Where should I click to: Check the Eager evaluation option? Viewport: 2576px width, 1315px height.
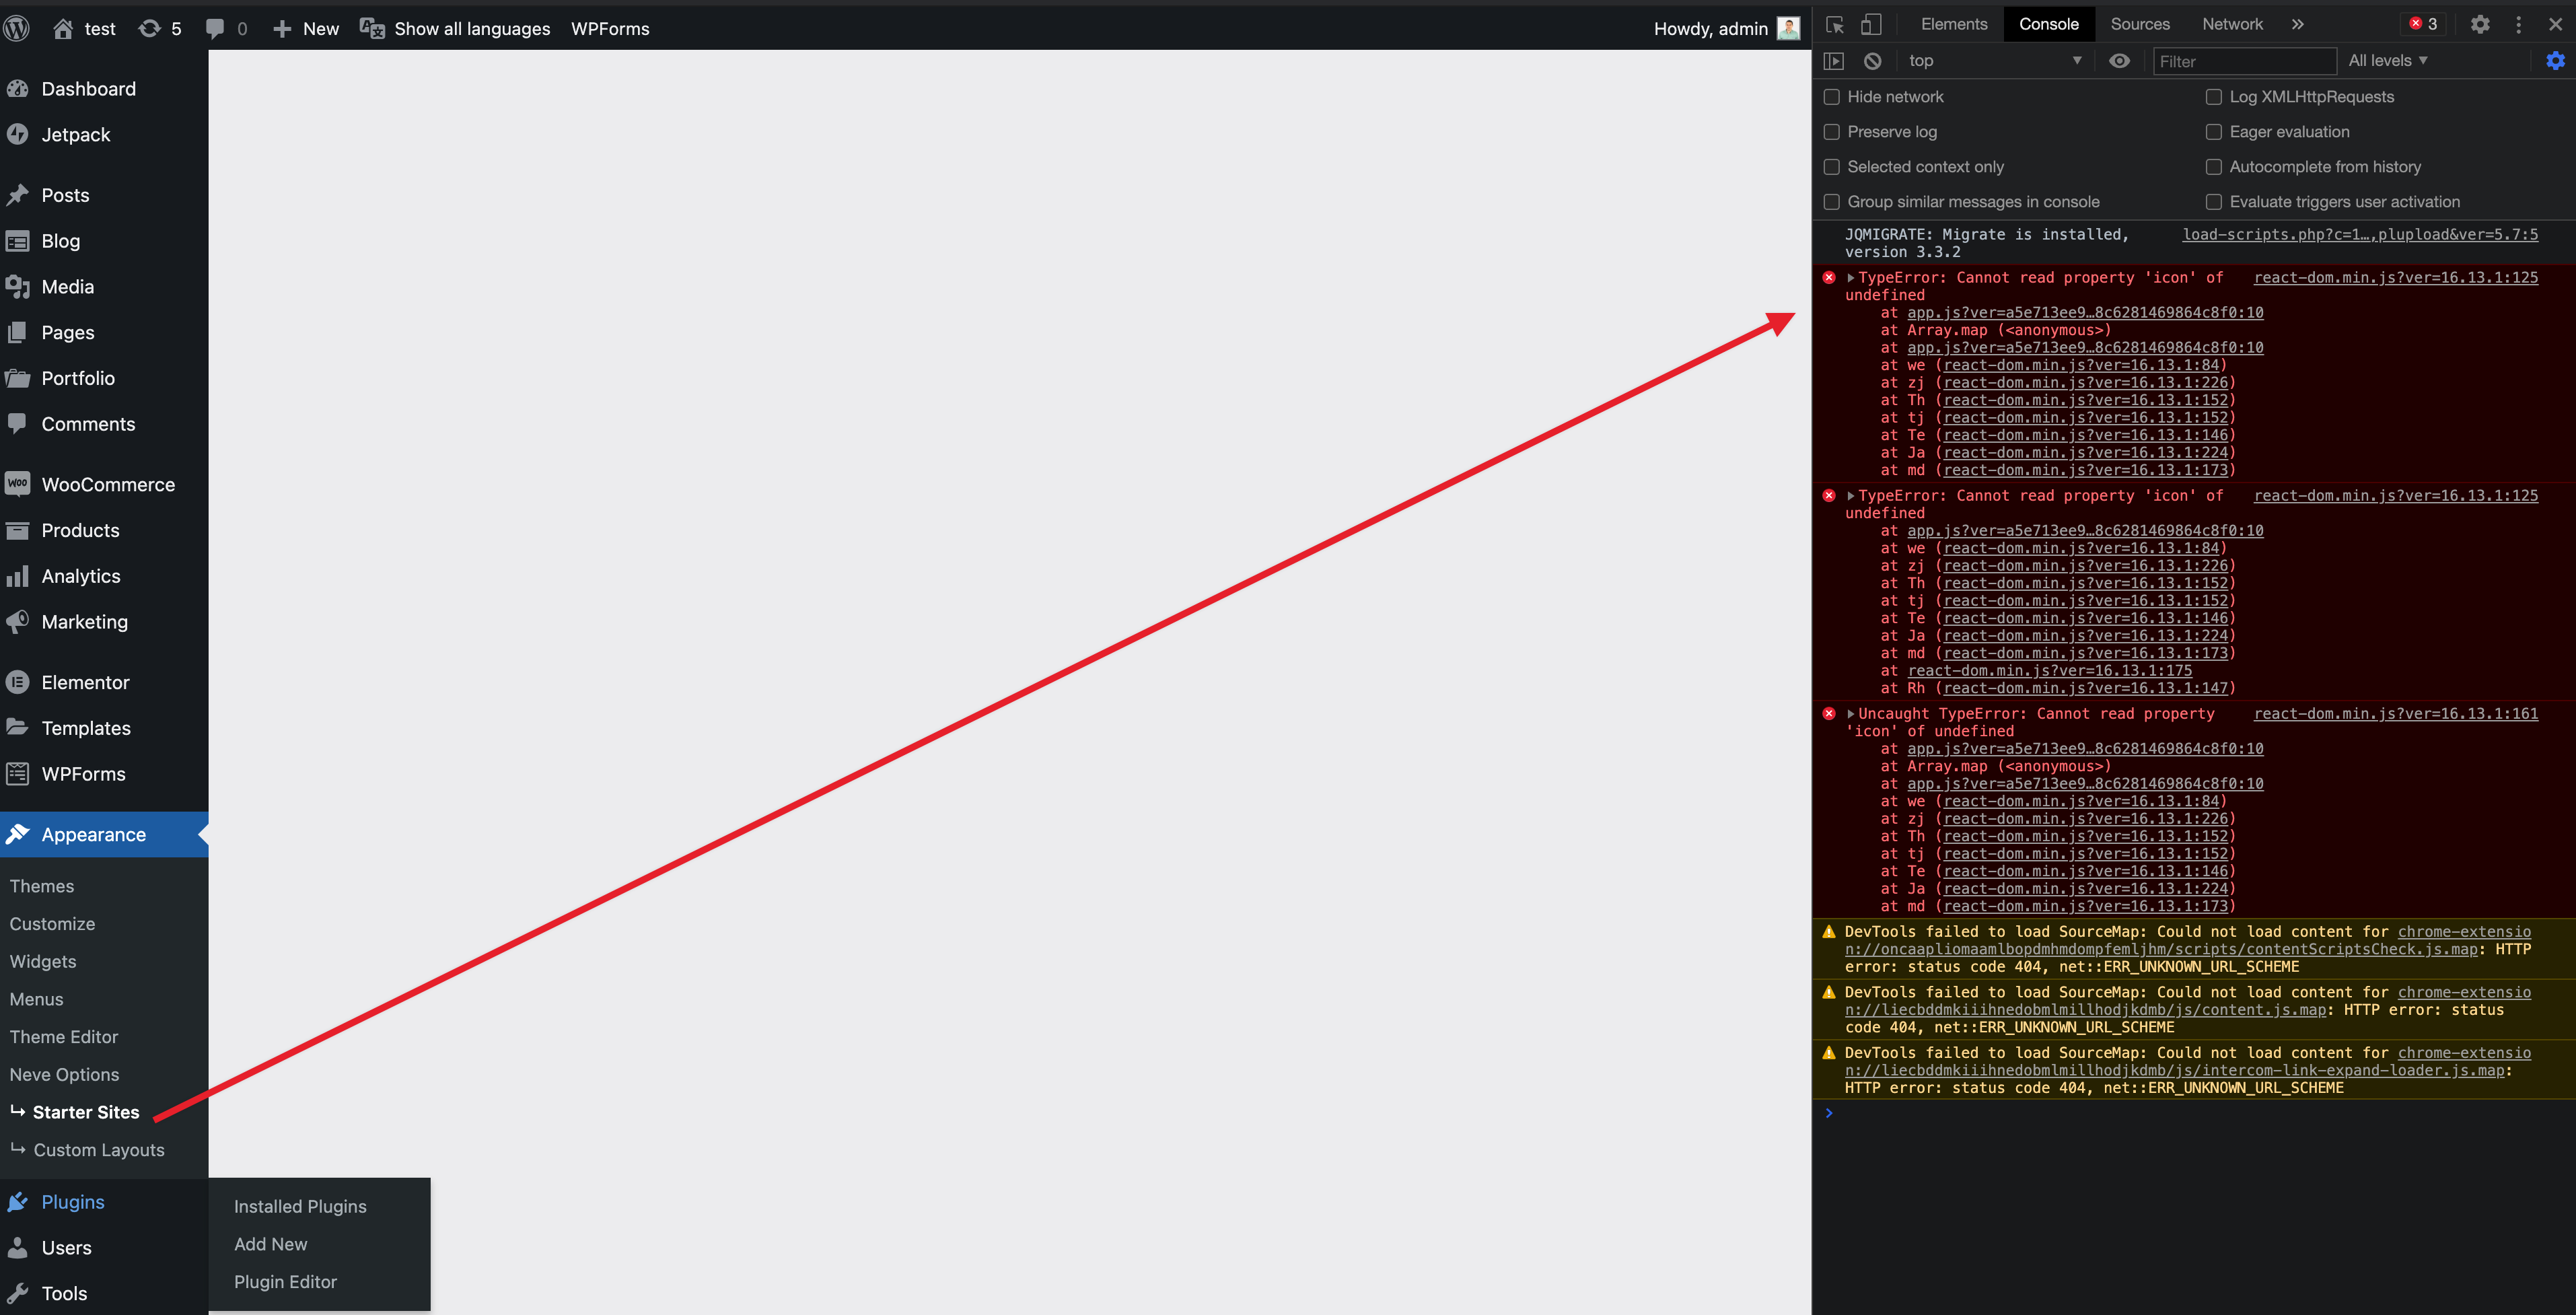coord(2214,132)
